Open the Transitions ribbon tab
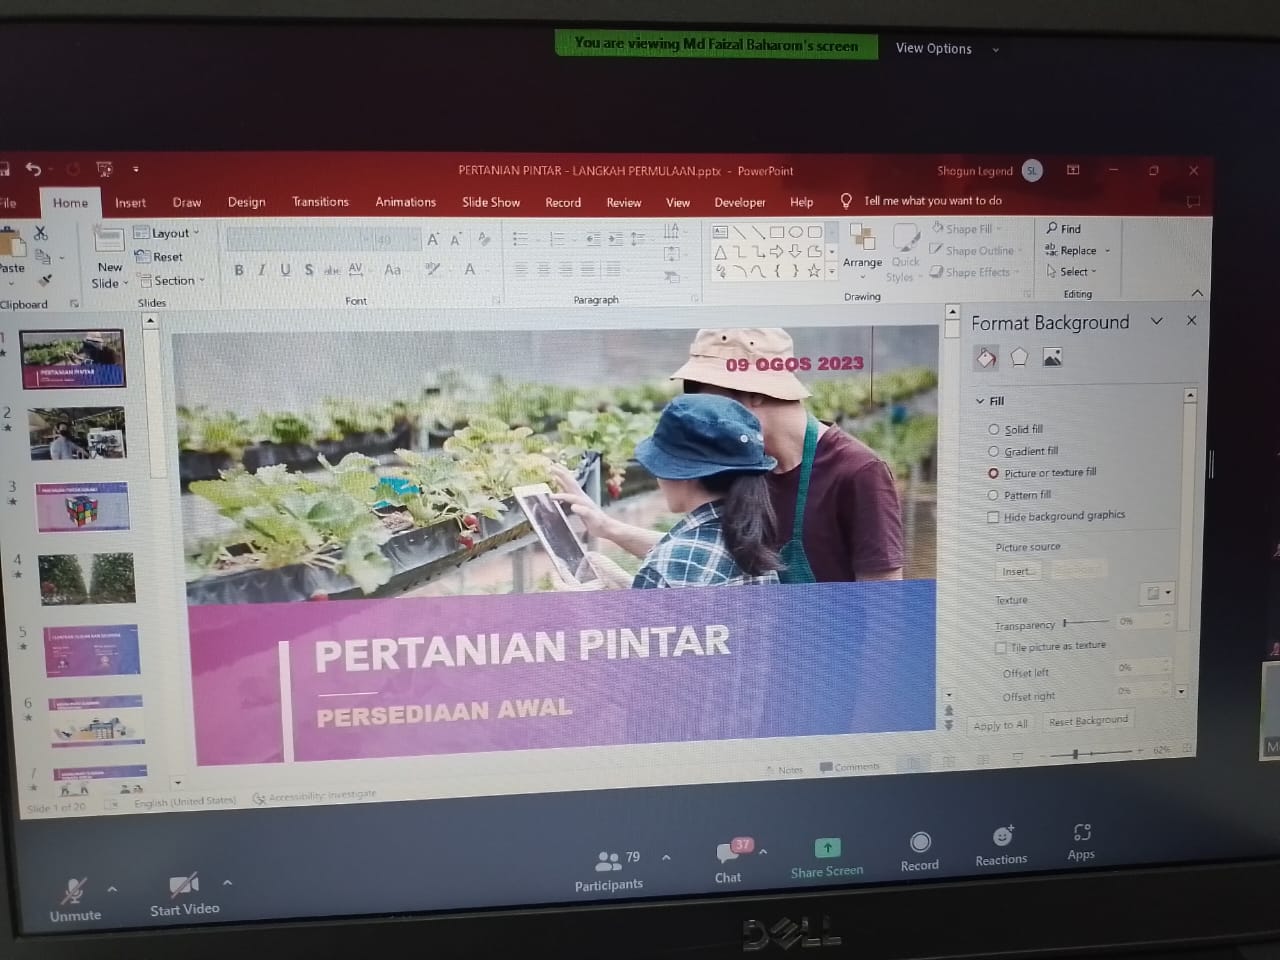The image size is (1280, 960). point(320,202)
